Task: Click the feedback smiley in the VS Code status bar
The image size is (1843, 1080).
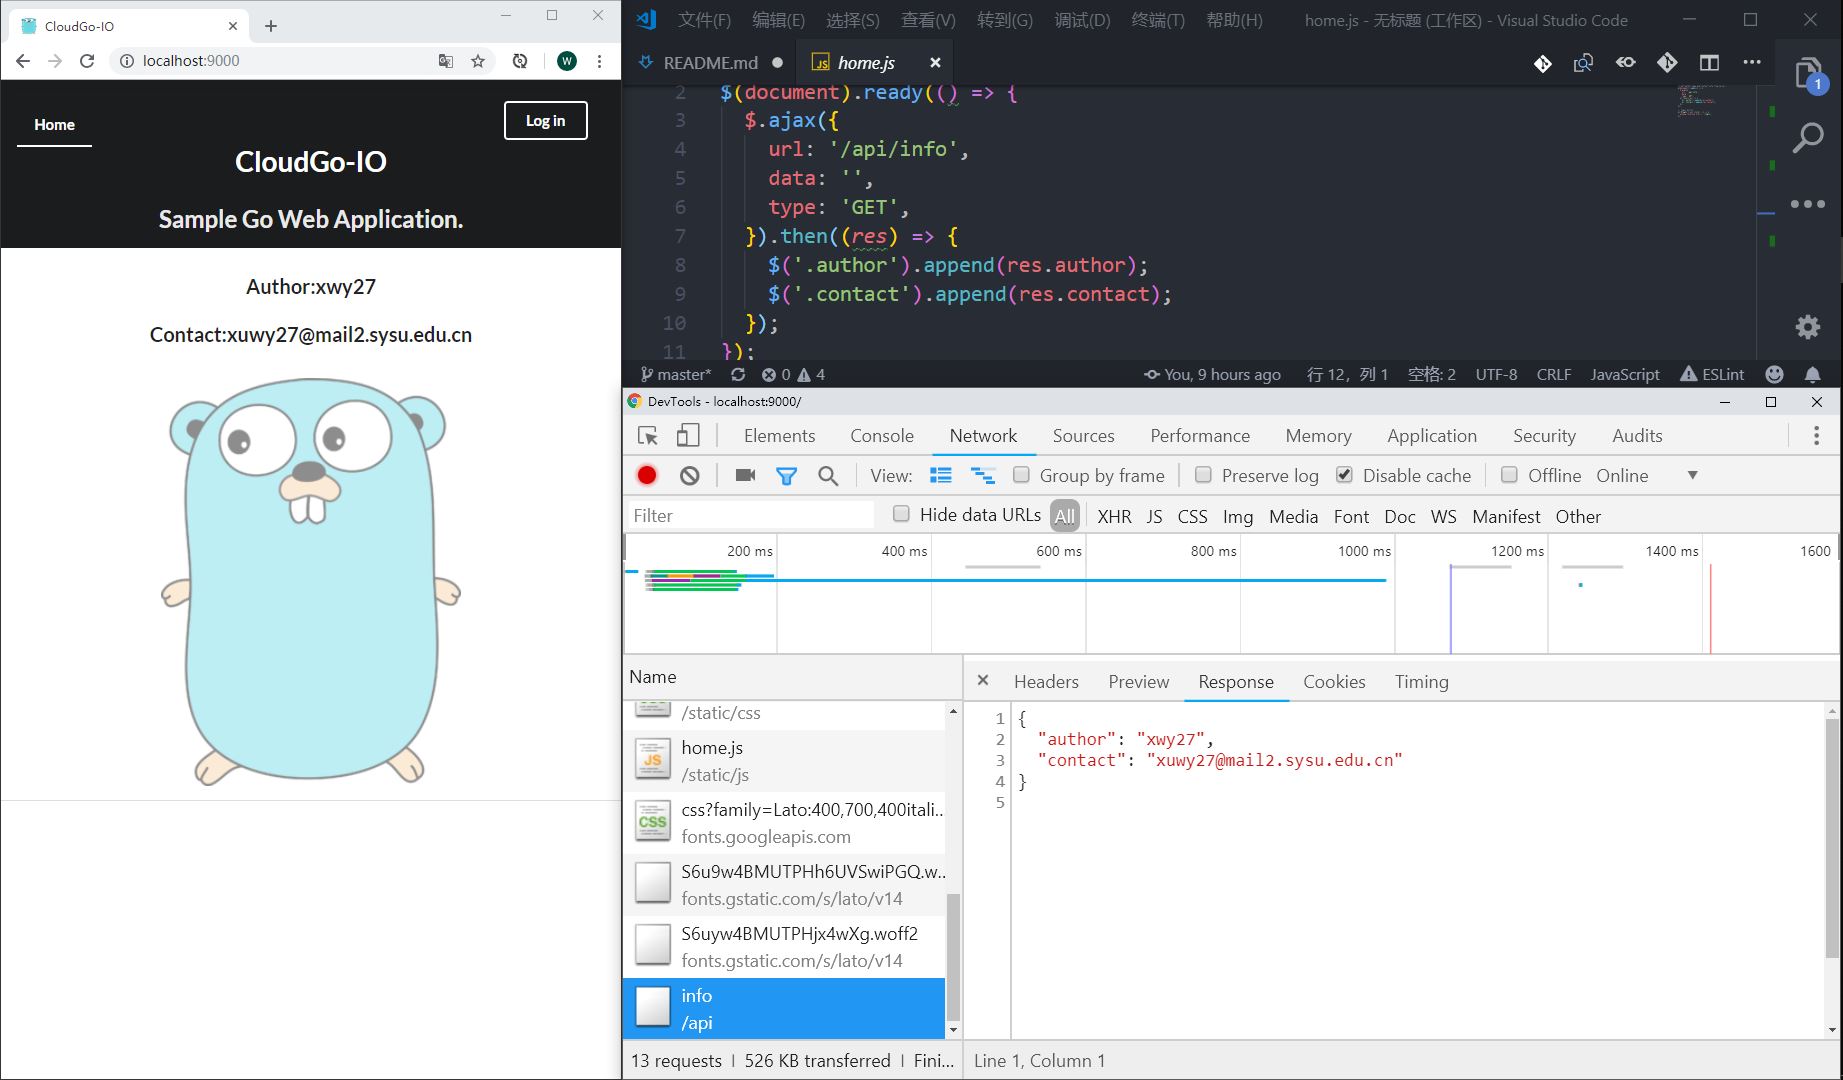Action: [1775, 374]
